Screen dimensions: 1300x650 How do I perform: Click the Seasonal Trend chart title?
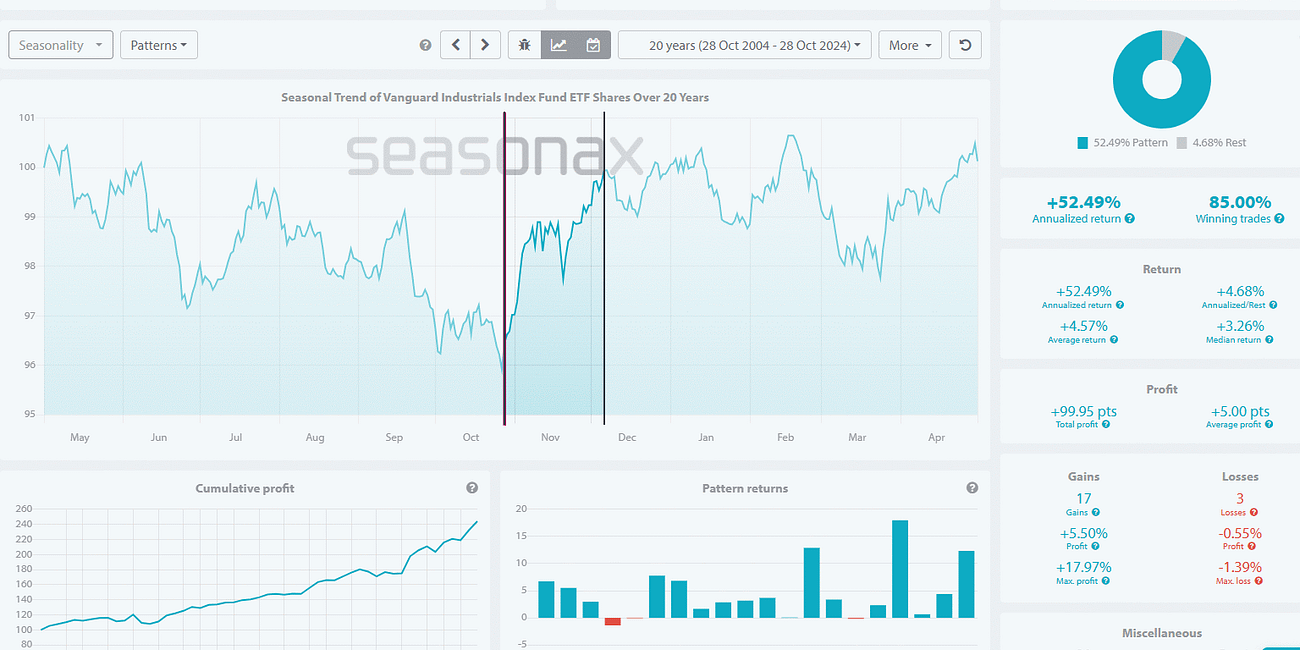pos(495,97)
